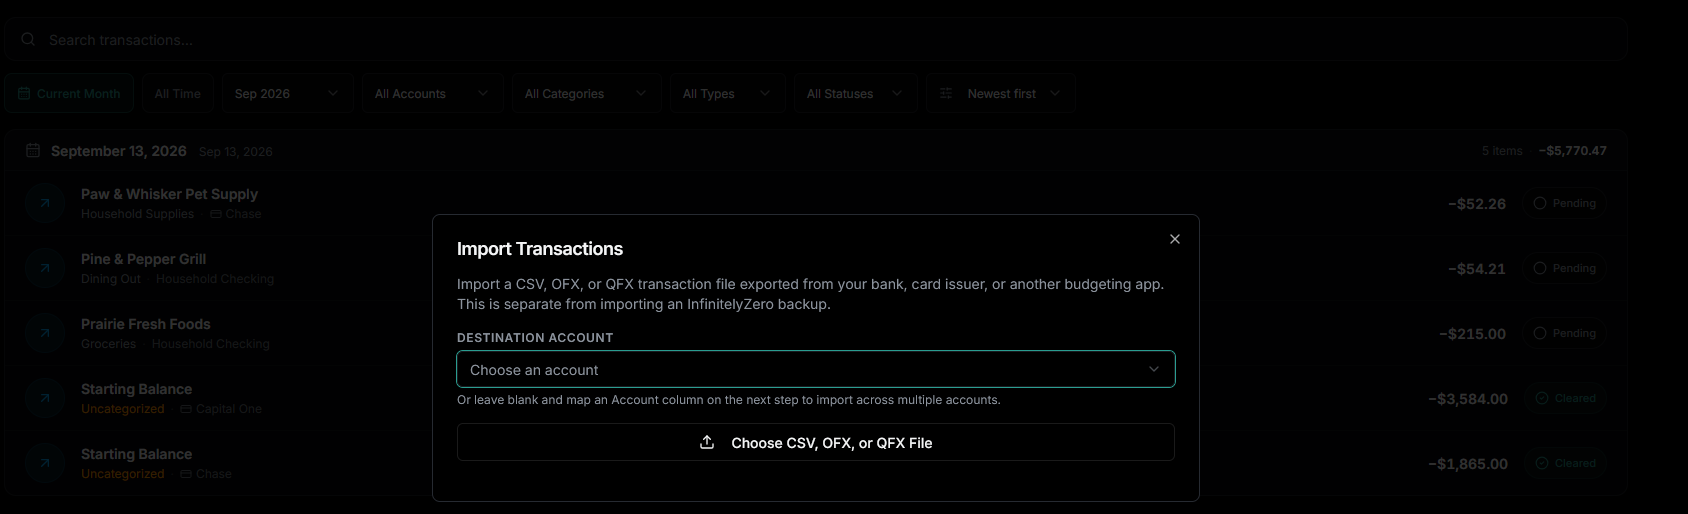Toggle Pending status on Prairie Fresh Foods row

point(1565,333)
